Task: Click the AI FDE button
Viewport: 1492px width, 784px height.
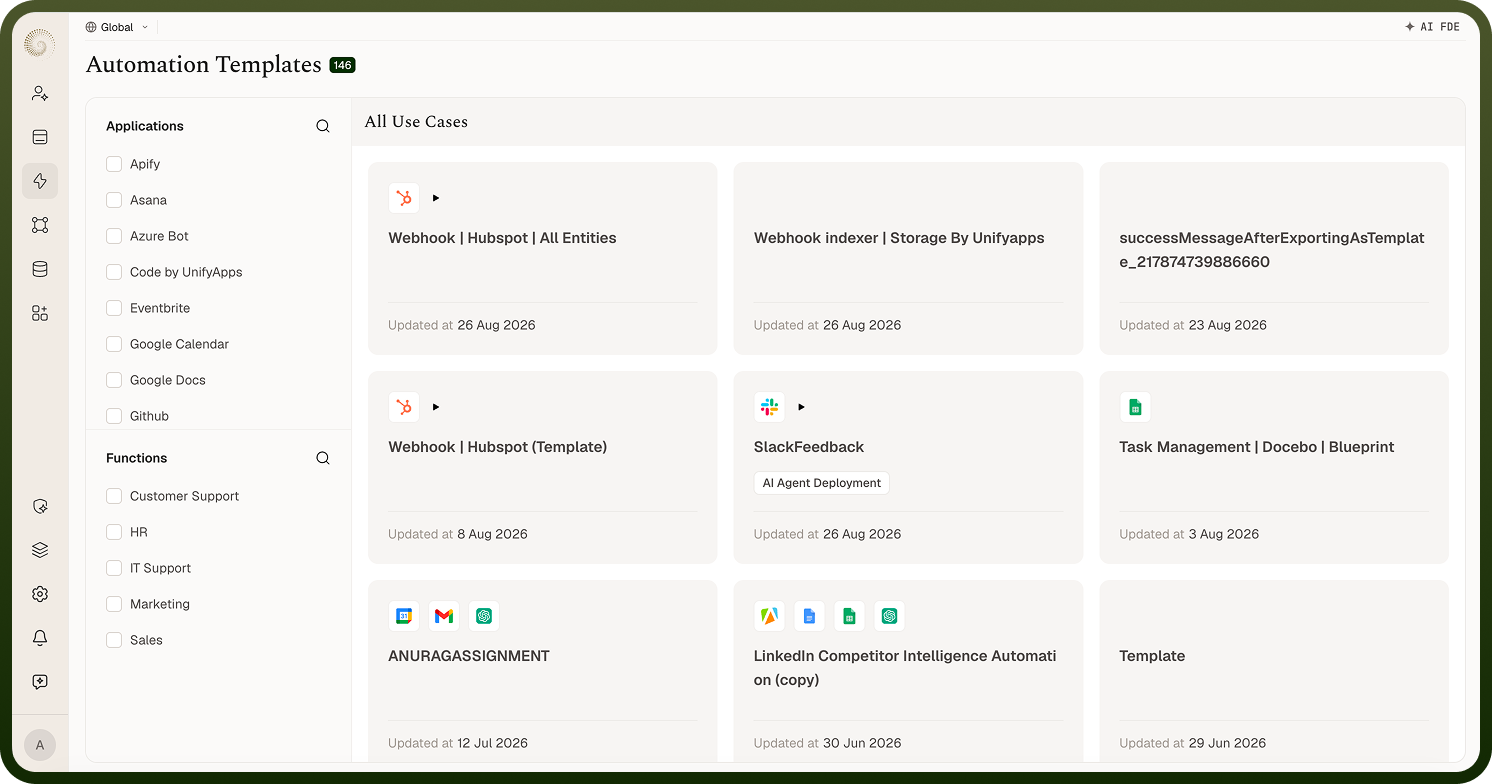Action: pos(1432,27)
